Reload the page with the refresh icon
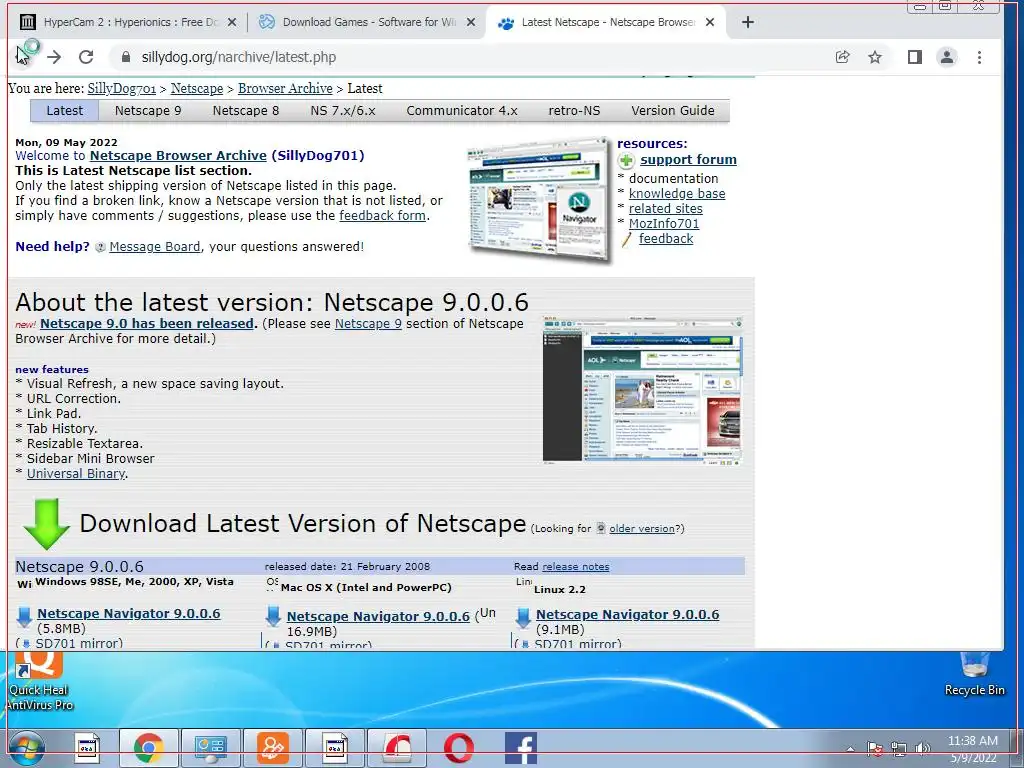 click(86, 57)
